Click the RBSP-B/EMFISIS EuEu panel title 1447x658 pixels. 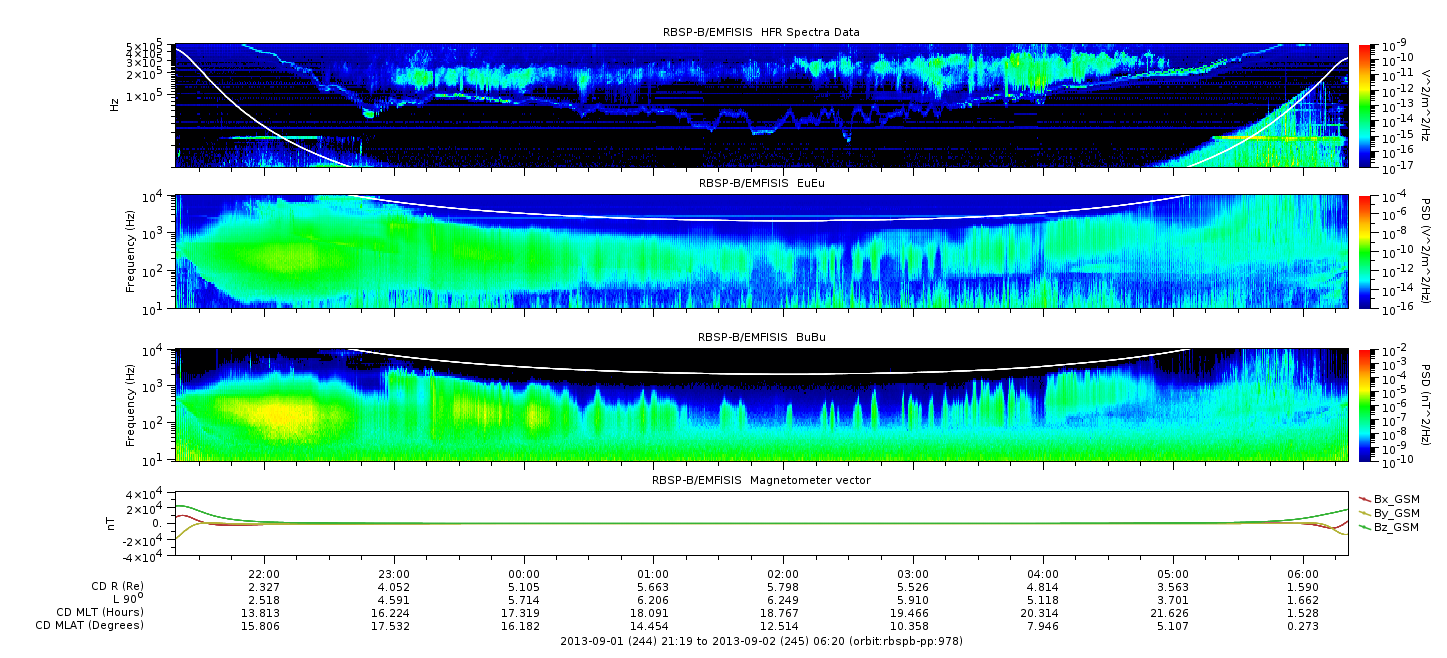(761, 183)
